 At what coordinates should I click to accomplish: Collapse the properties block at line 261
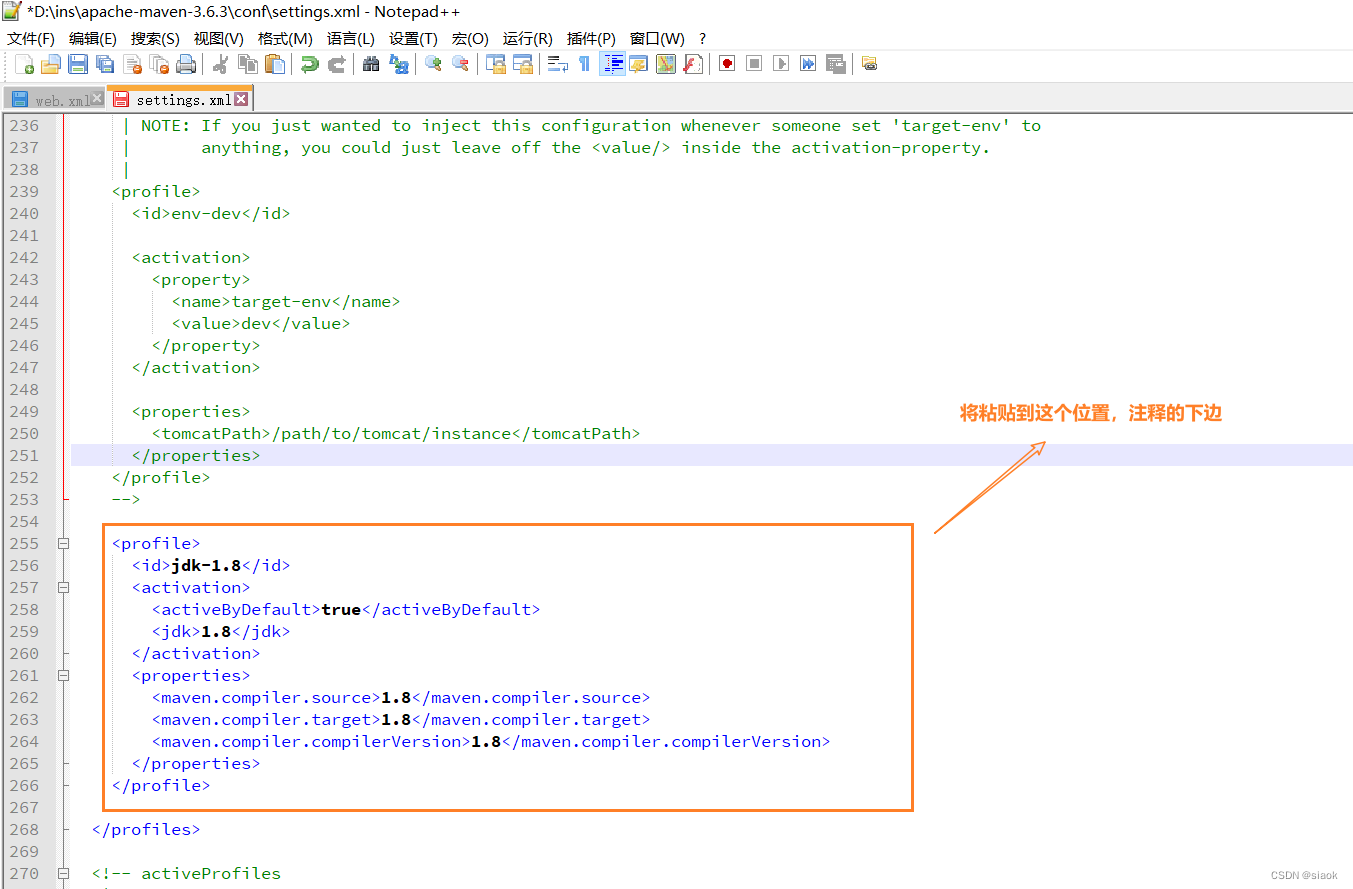(x=64, y=676)
